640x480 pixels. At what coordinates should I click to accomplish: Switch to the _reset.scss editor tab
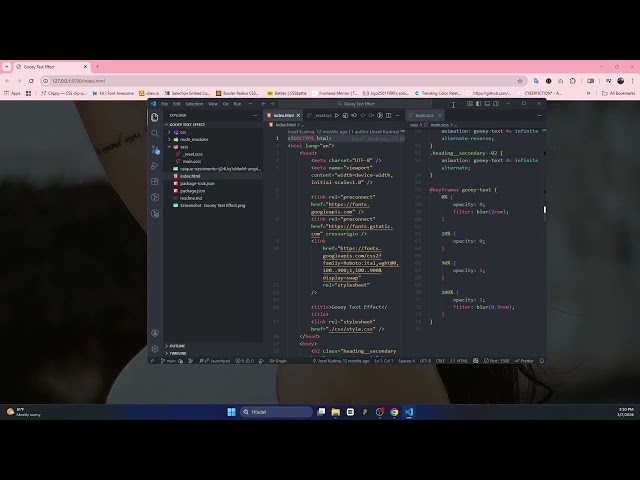pyautogui.click(x=320, y=116)
